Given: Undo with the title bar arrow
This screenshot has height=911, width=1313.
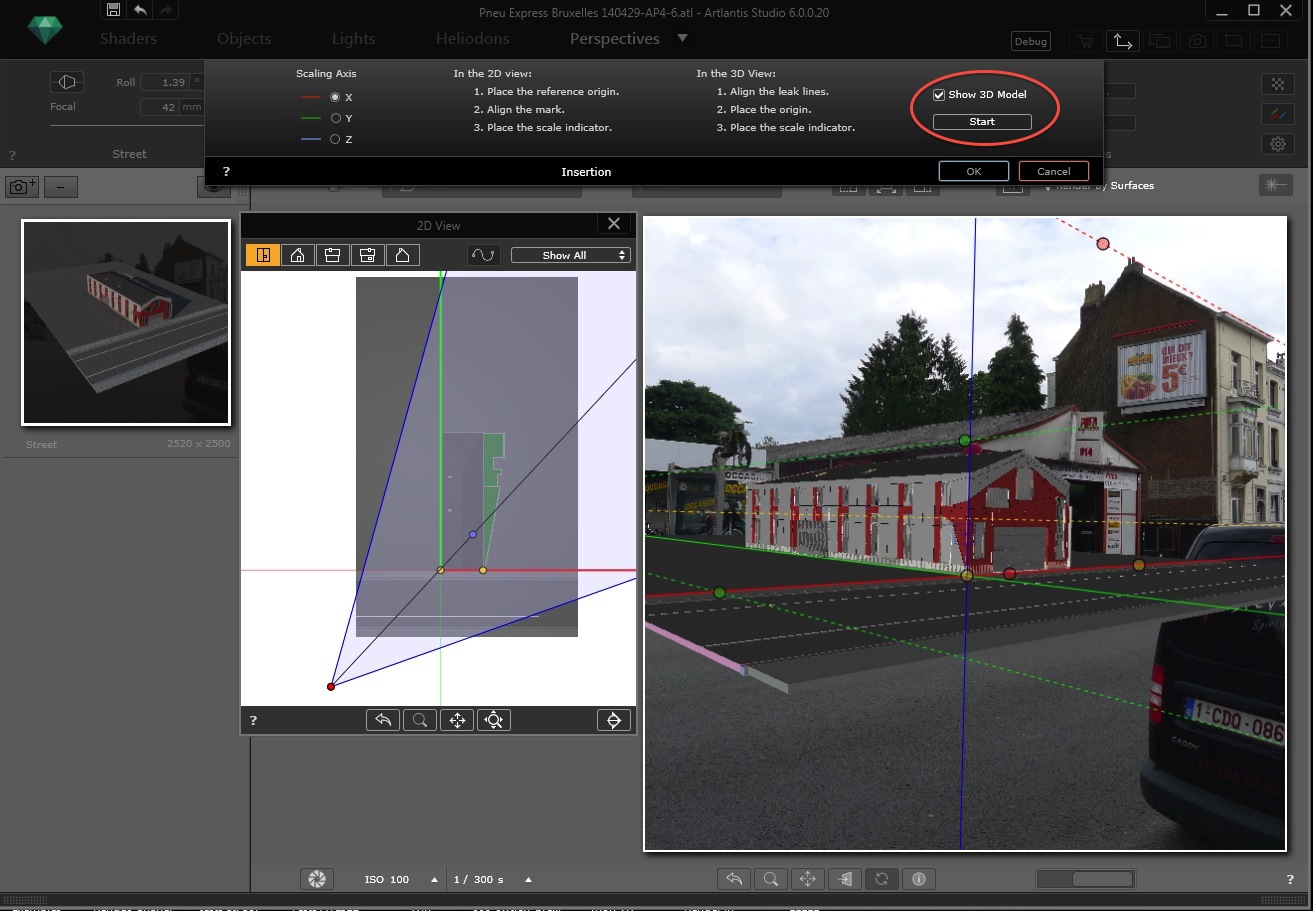Looking at the screenshot, I should coord(141,10).
